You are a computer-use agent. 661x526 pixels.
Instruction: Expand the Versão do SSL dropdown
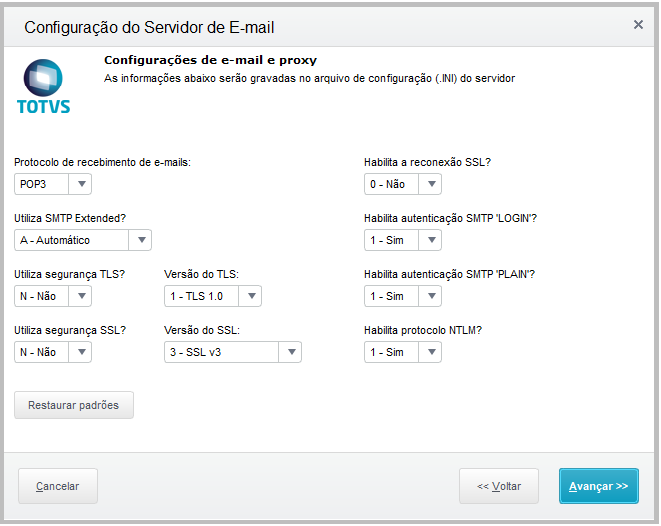[x=232, y=352]
